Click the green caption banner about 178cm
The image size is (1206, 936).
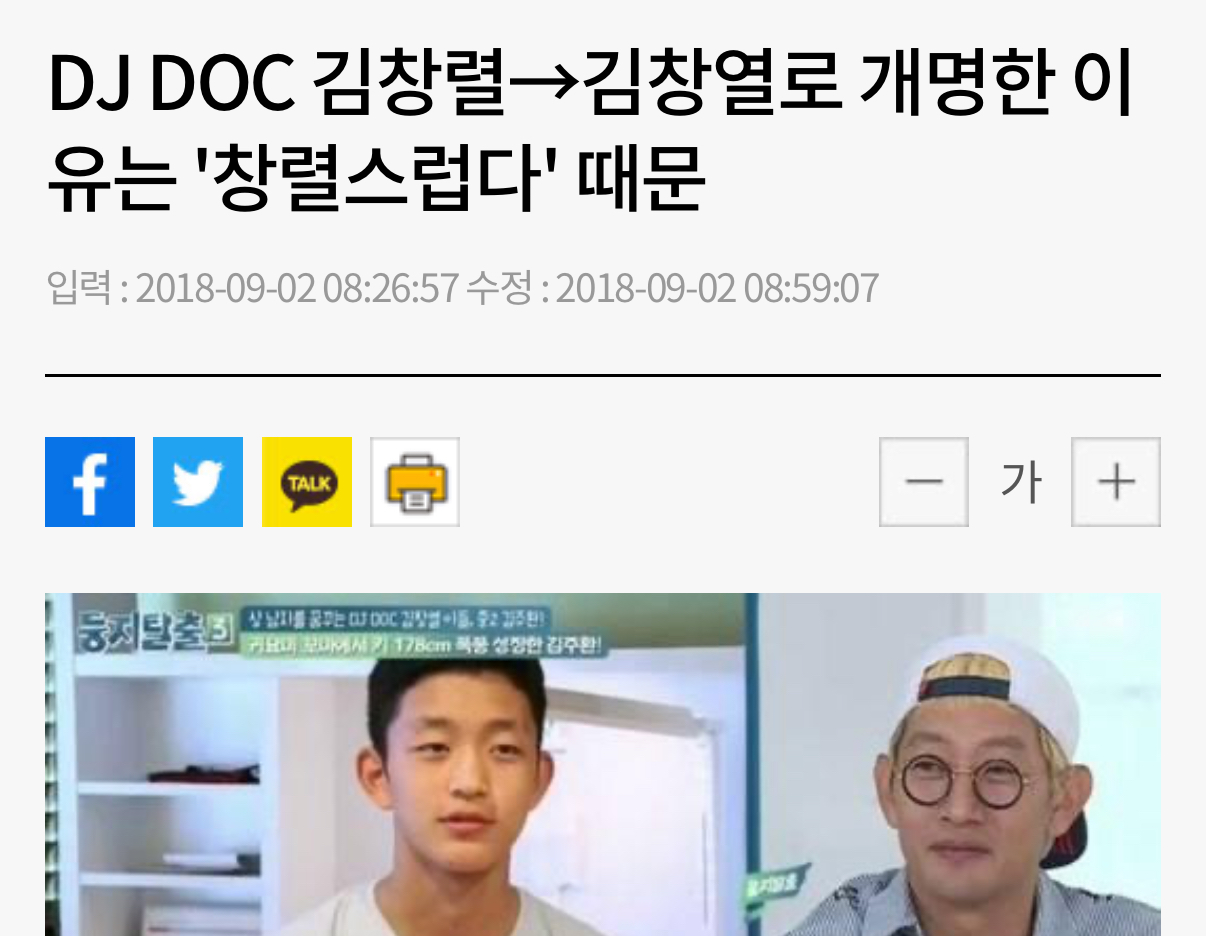tap(419, 646)
